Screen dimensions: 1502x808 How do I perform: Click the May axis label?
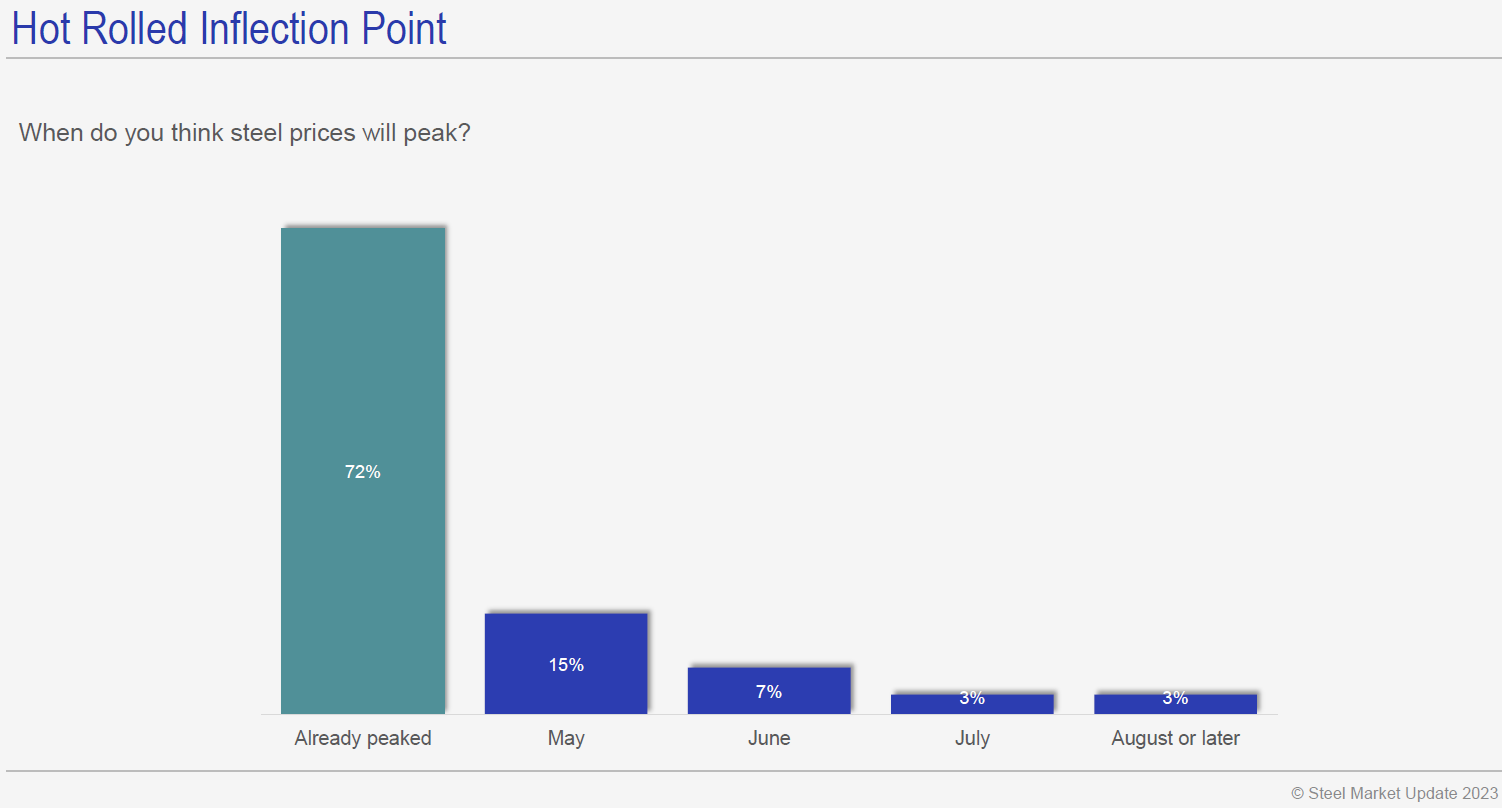(x=566, y=739)
